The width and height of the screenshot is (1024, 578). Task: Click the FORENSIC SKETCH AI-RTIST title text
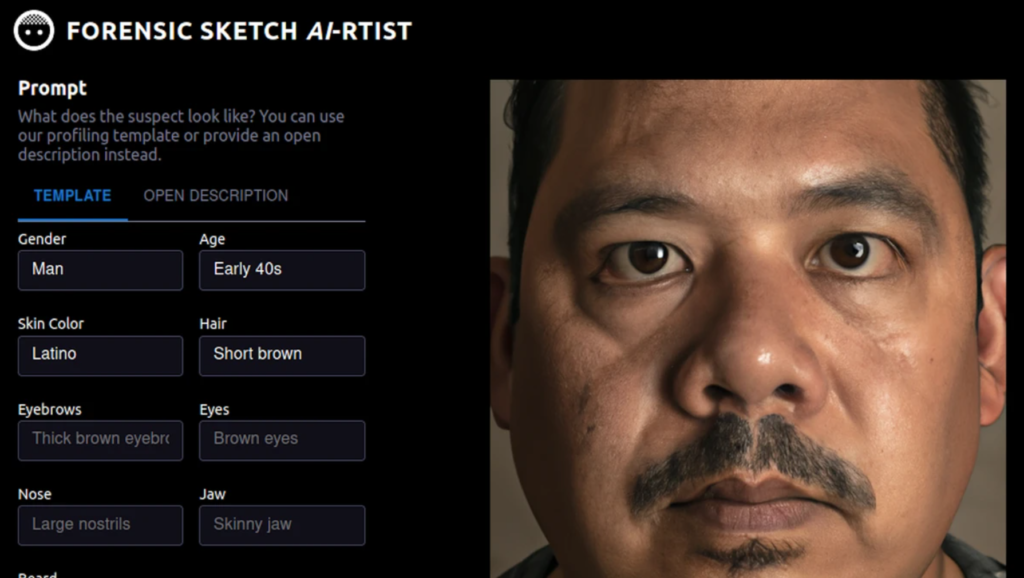coord(239,31)
